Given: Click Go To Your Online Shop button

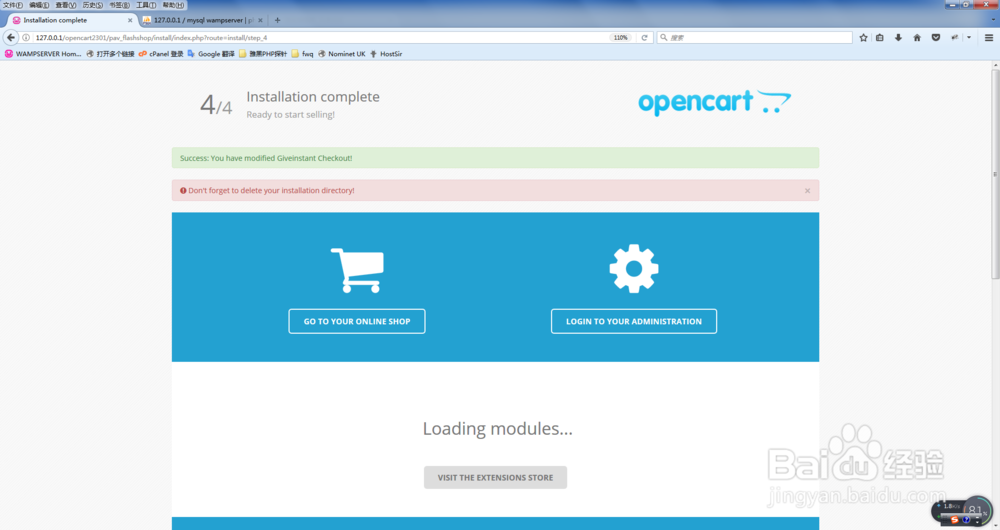Looking at the screenshot, I should [x=357, y=321].
